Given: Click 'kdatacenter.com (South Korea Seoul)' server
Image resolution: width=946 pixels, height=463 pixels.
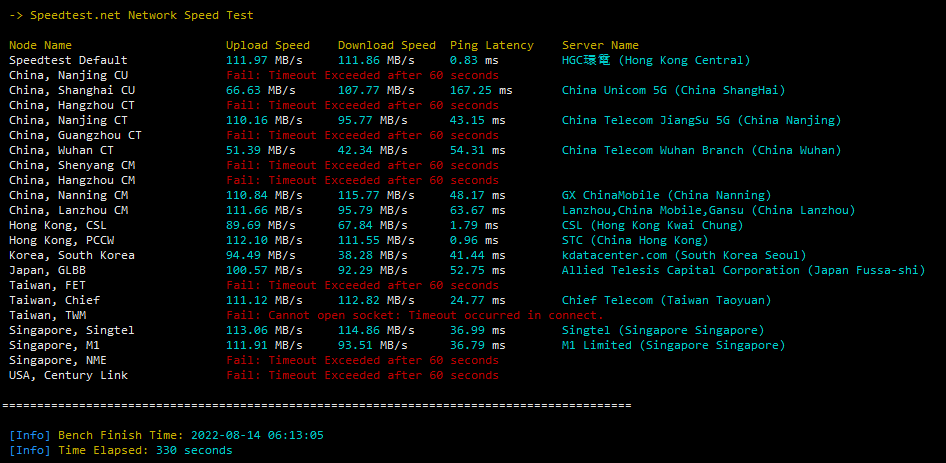Looking at the screenshot, I should [x=684, y=255].
